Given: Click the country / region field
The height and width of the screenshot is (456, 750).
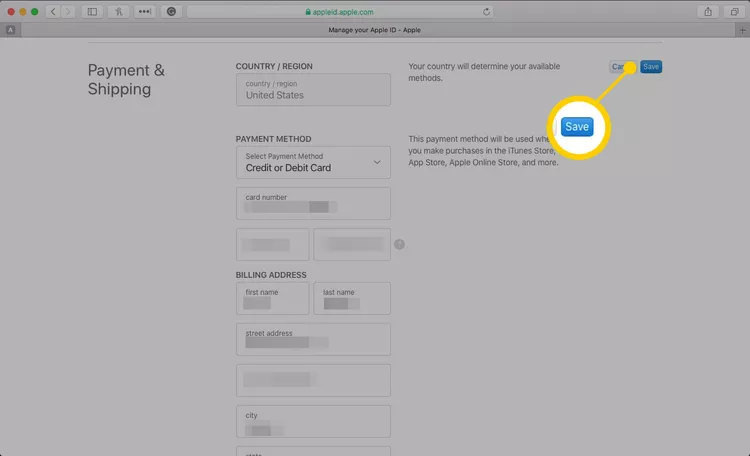Looking at the screenshot, I should pos(313,90).
